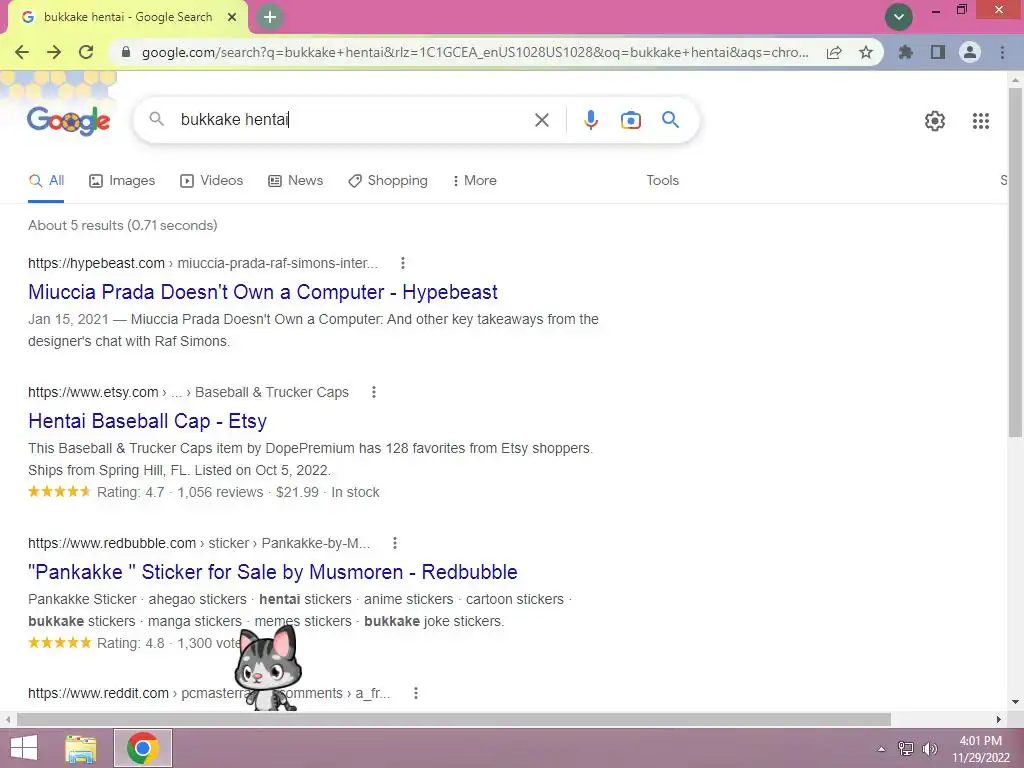This screenshot has height=768, width=1024.
Task: Open File Explorer from the taskbar
Action: [81, 749]
